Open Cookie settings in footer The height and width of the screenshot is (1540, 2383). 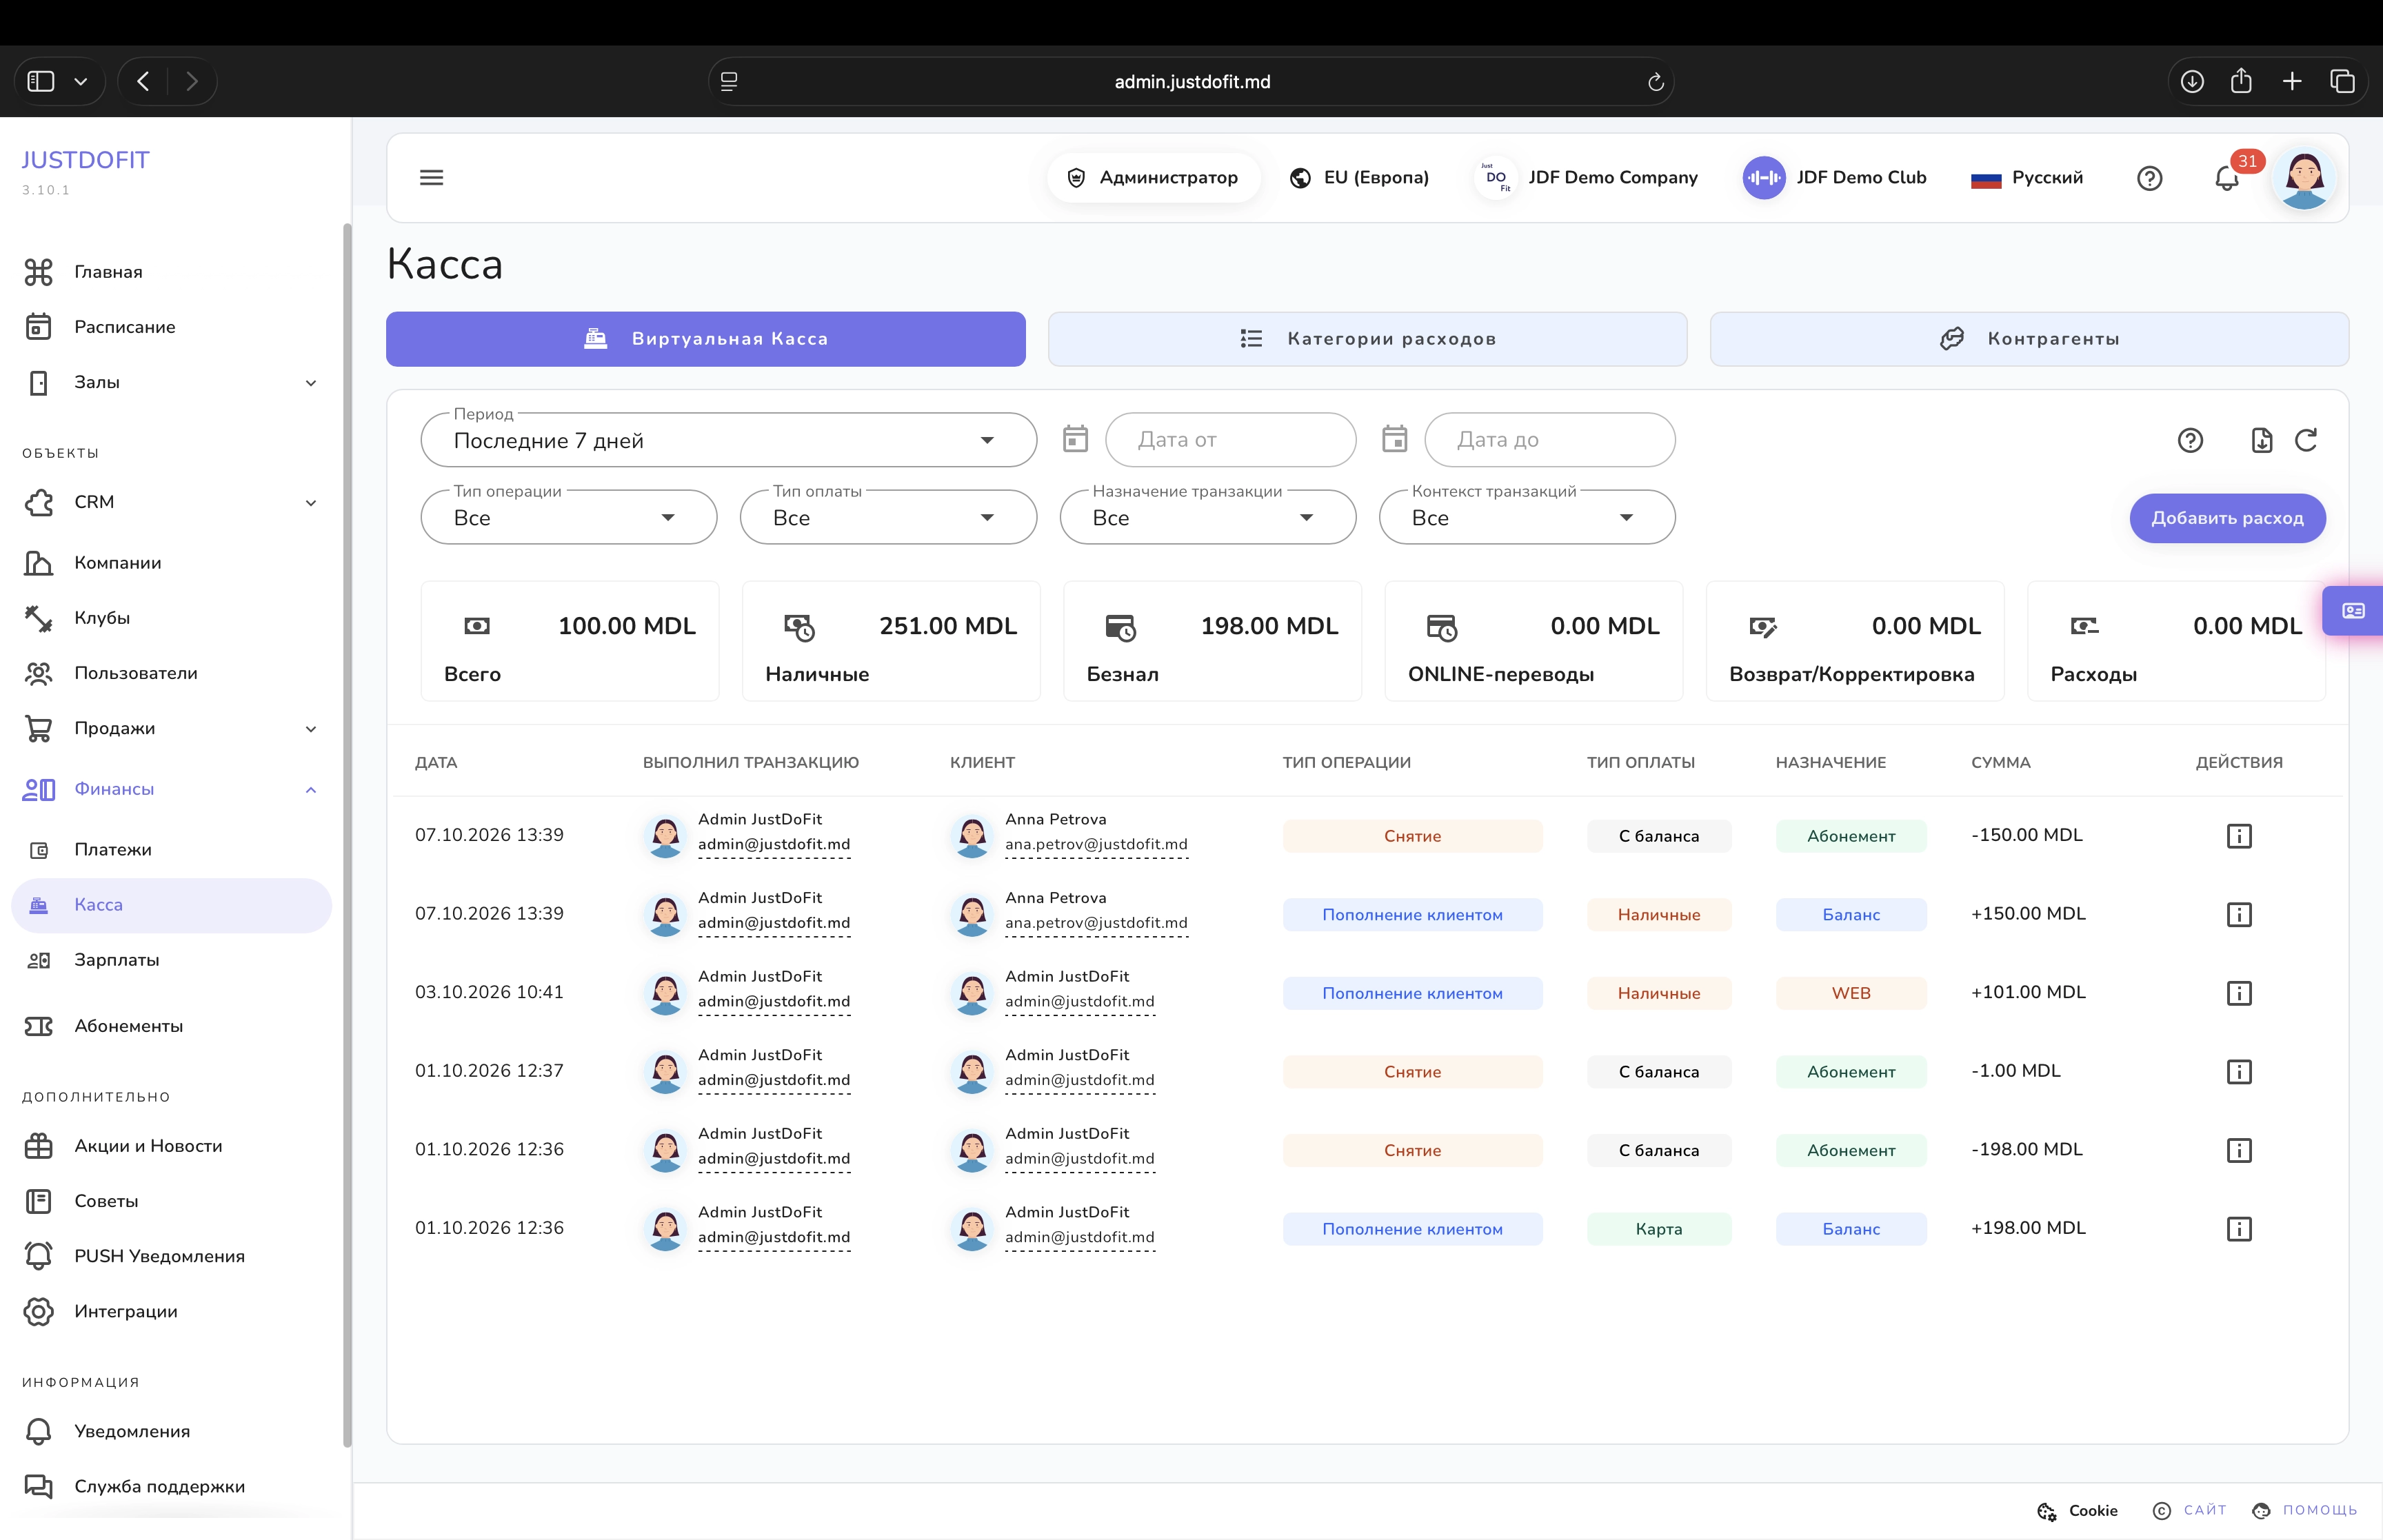point(2077,1510)
